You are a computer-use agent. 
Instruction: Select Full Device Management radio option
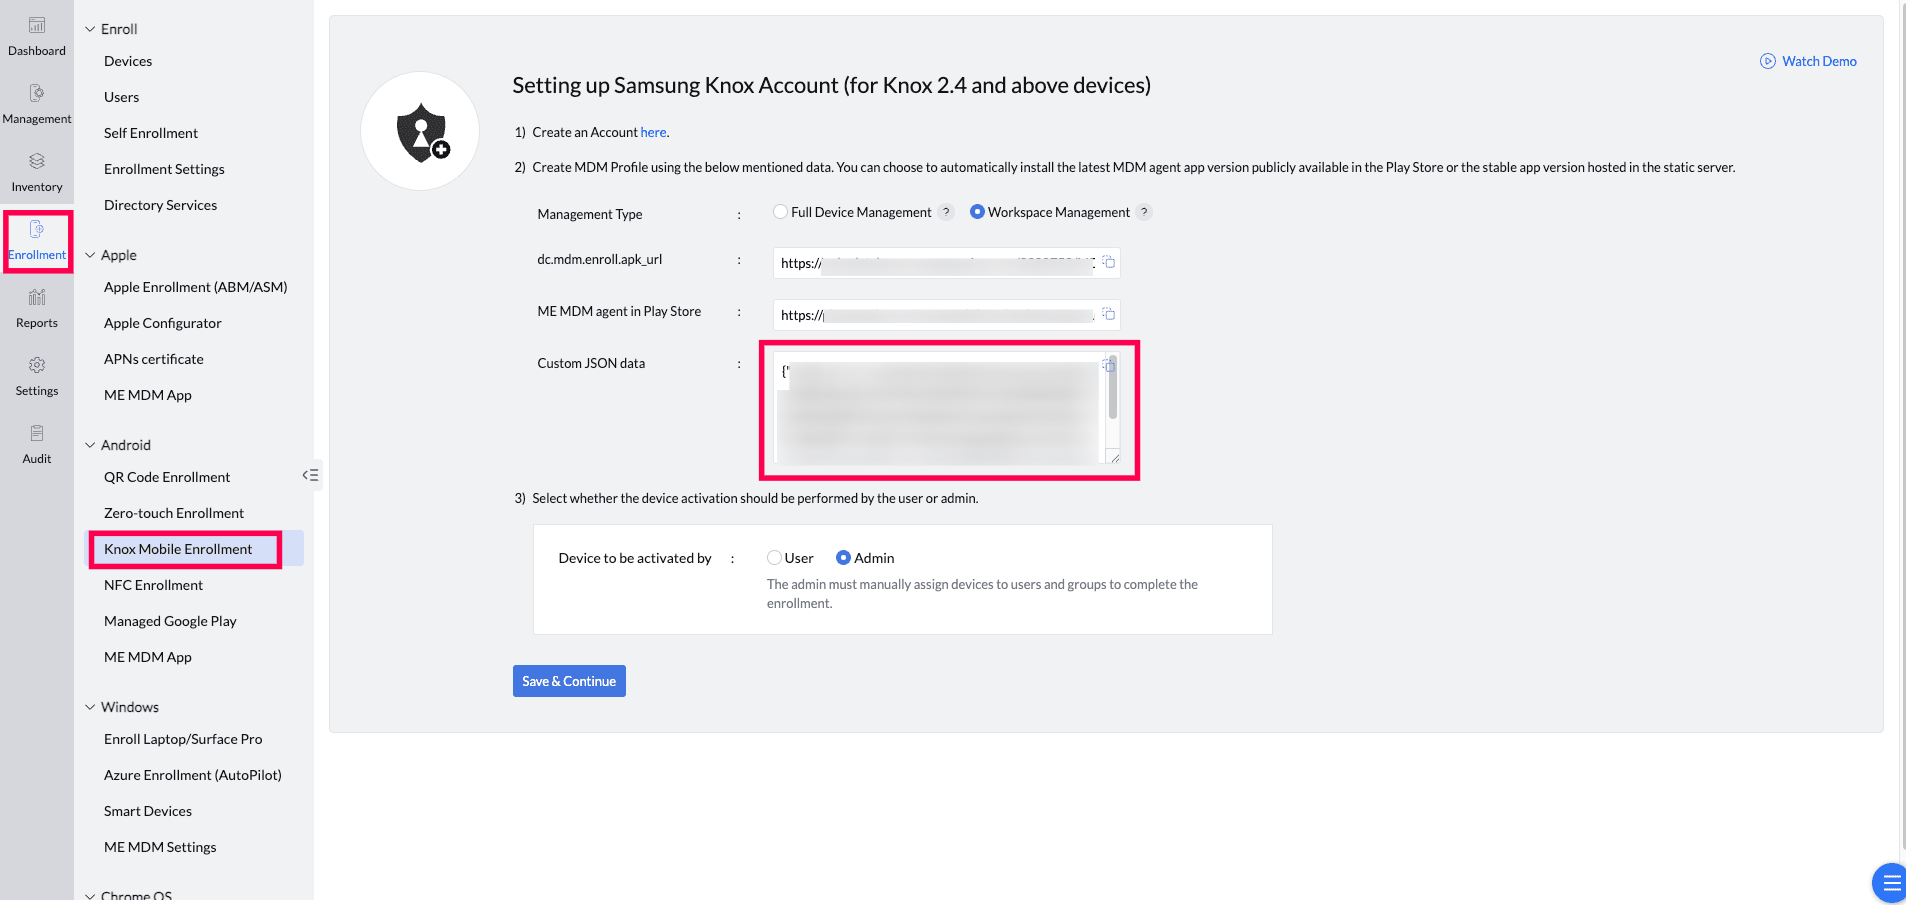point(780,212)
